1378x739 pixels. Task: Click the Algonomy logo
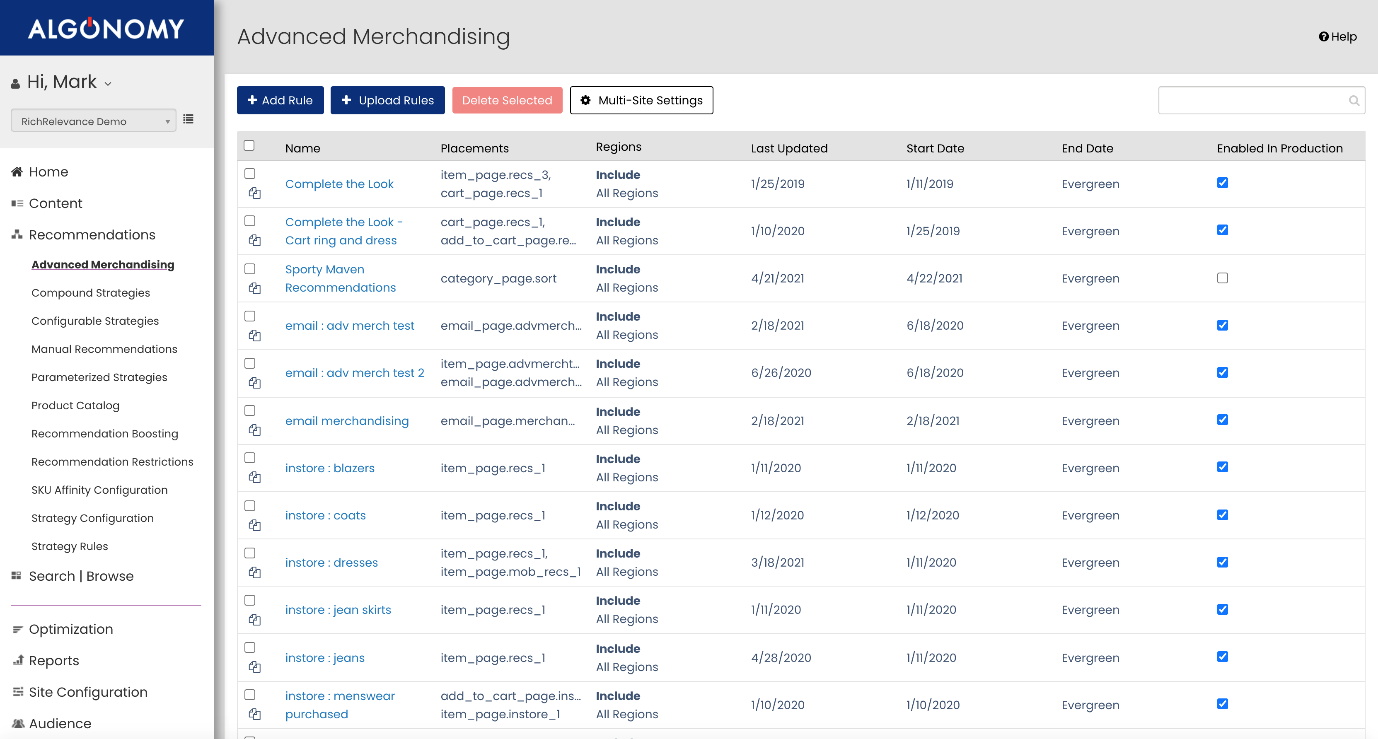tap(106, 28)
